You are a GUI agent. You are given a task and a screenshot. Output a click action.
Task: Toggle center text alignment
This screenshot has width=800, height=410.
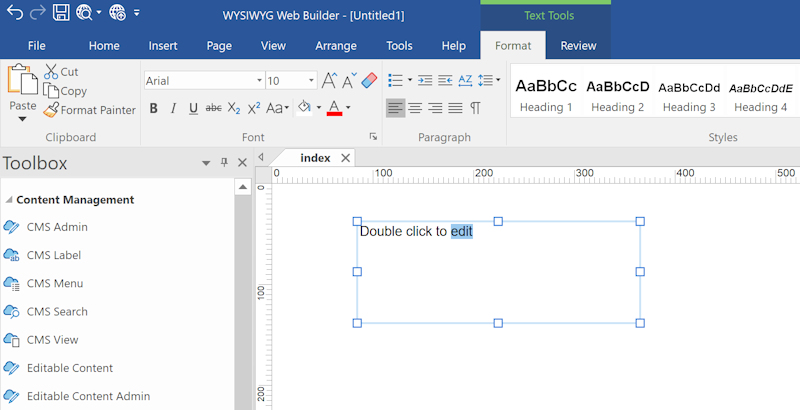(x=415, y=108)
